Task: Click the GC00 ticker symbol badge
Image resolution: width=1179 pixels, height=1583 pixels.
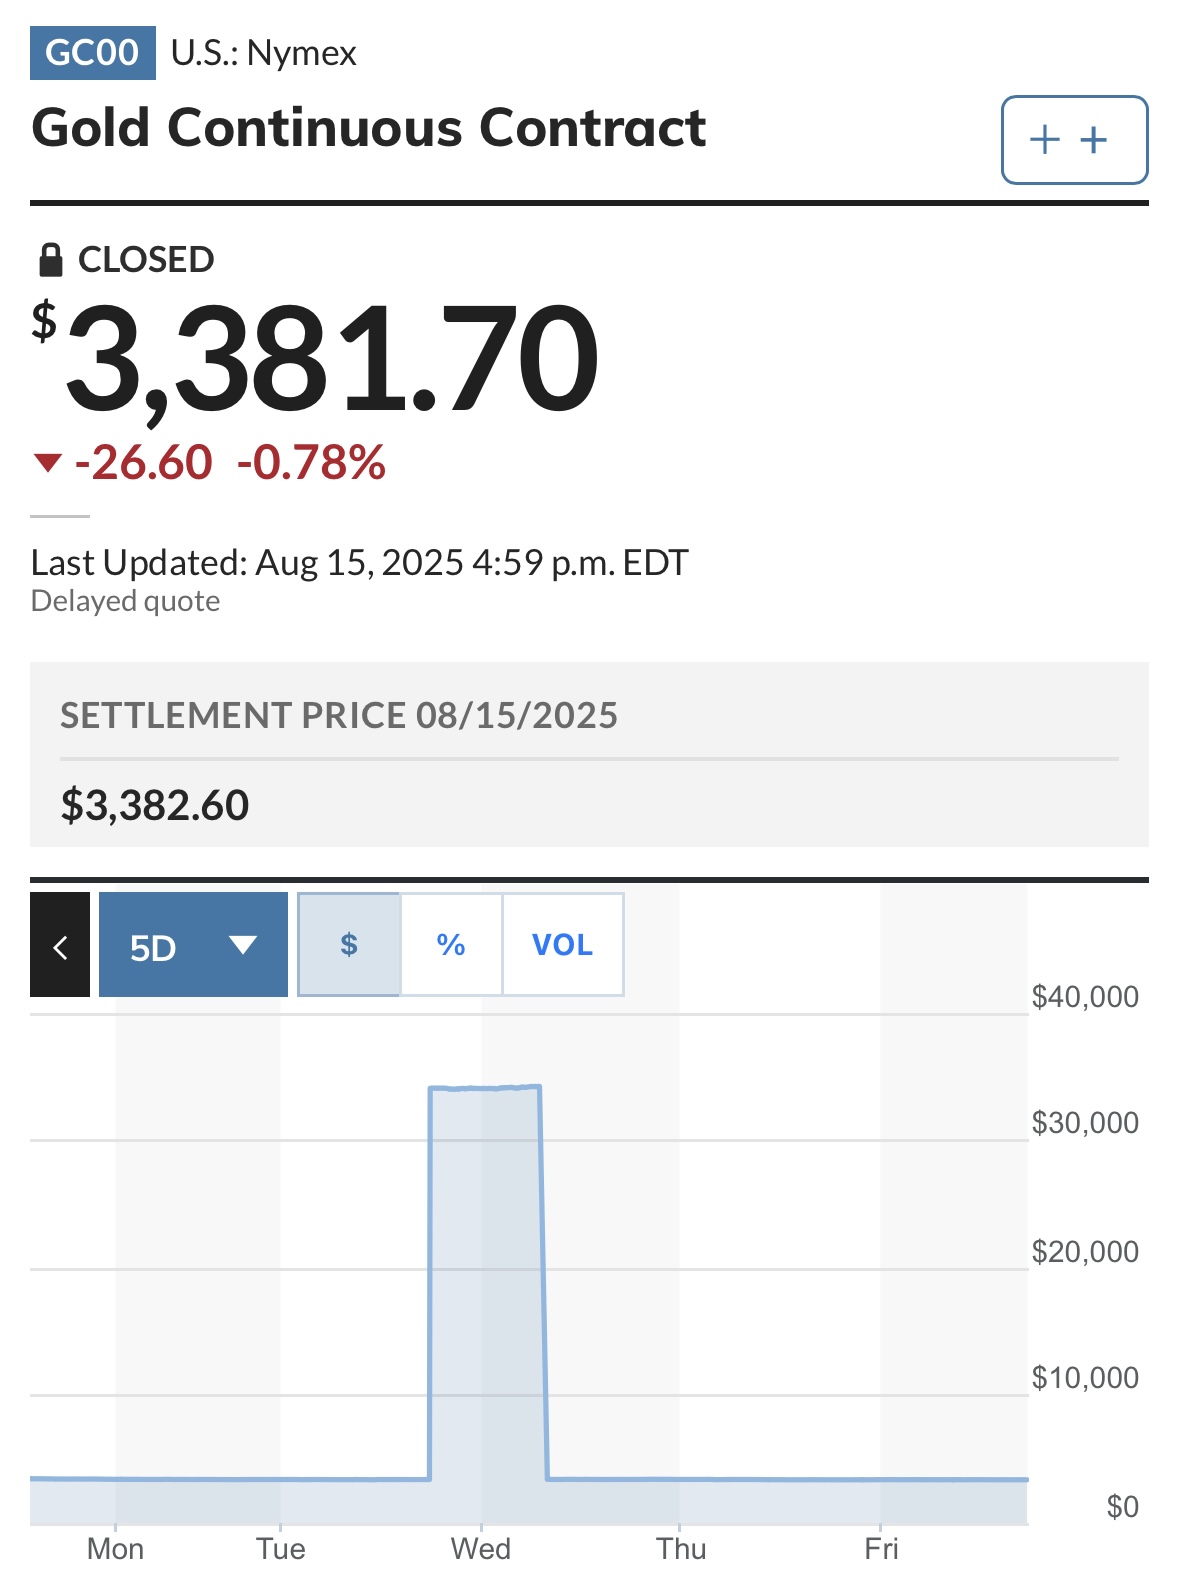Action: point(93,52)
